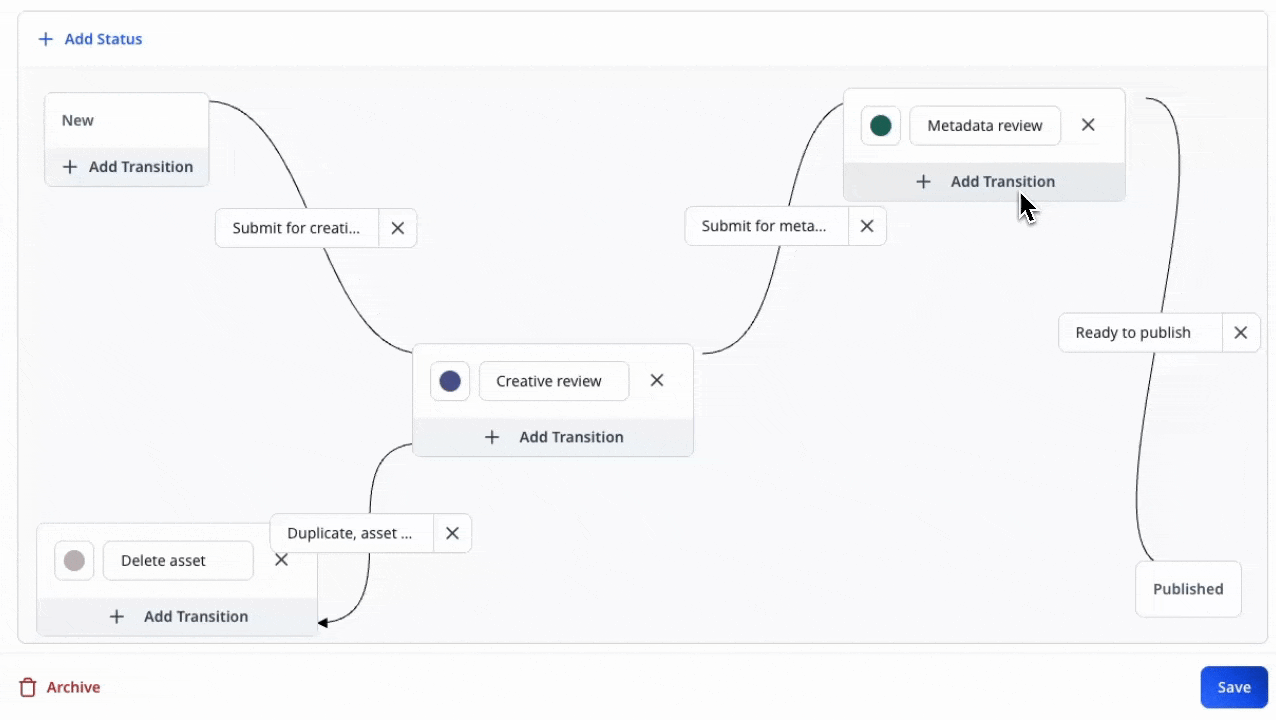
Task: Remove the Ready to publish transition
Action: 1241,333
